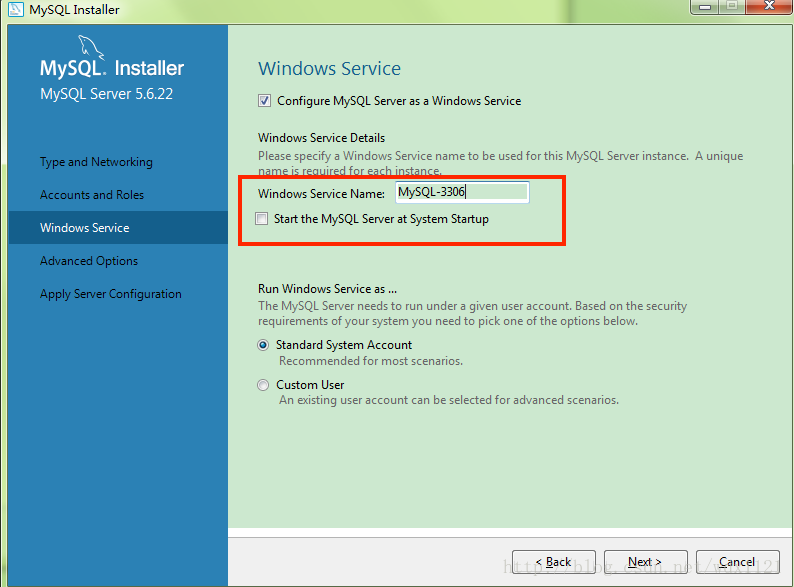Select the Standard System Account radio button
This screenshot has width=794, height=587.
pos(263,345)
